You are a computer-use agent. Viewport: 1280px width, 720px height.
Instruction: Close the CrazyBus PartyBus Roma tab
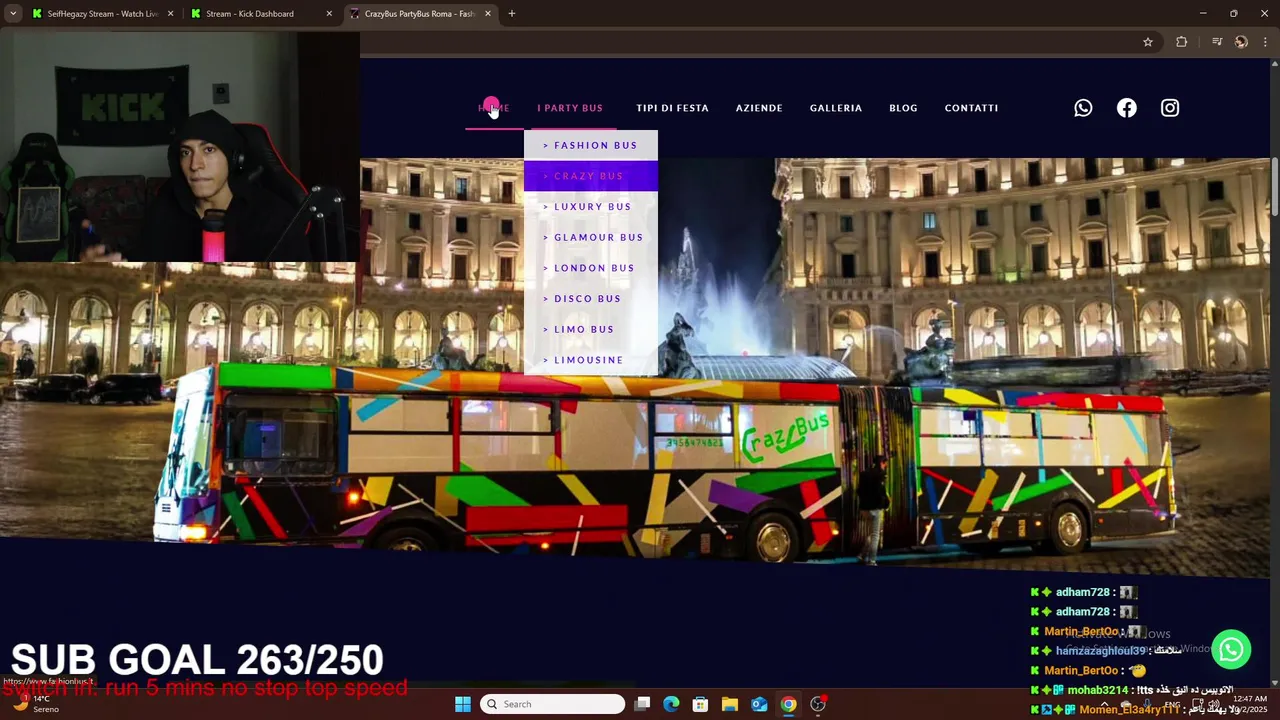(488, 14)
